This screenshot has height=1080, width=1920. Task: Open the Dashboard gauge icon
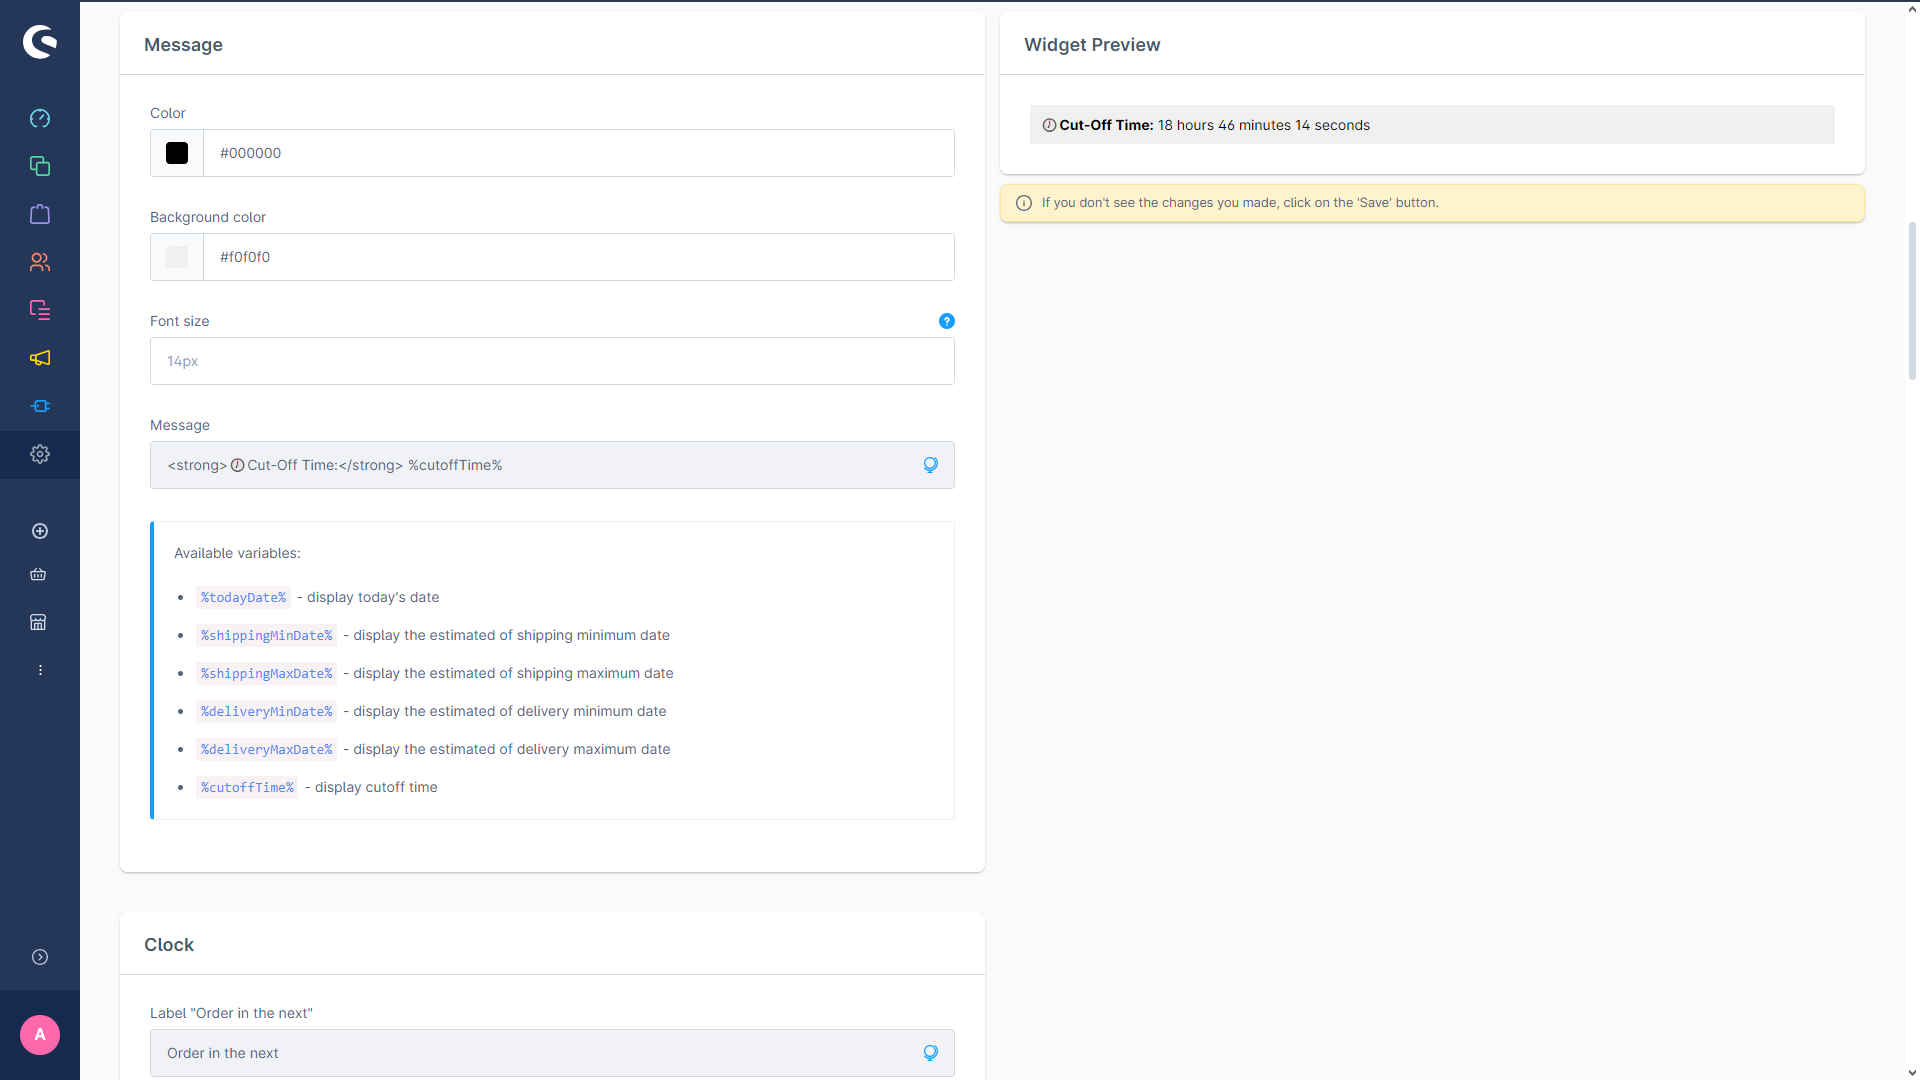click(40, 118)
